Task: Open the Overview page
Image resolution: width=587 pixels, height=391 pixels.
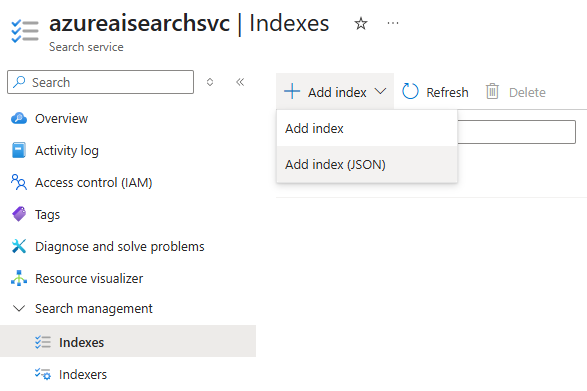Action: pyautogui.click(x=61, y=119)
